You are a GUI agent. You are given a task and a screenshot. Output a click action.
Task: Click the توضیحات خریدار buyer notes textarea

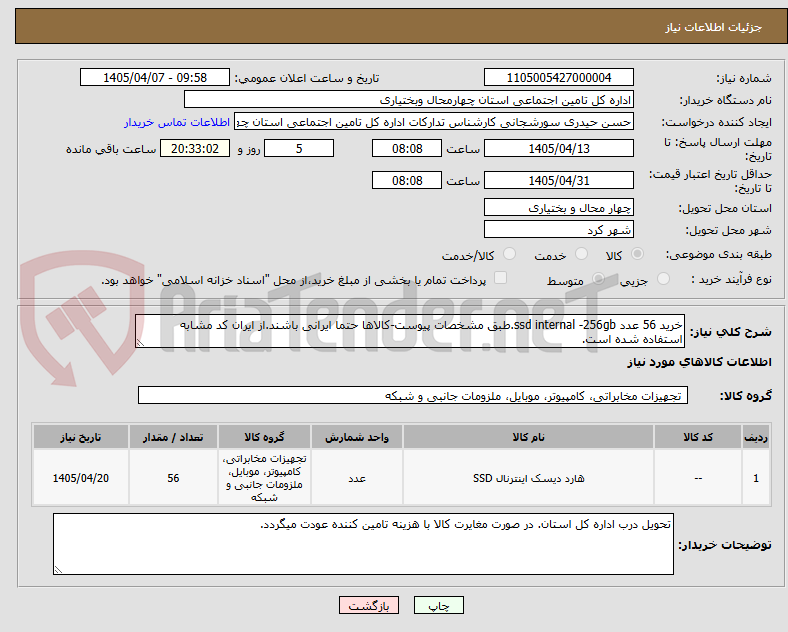[363, 544]
